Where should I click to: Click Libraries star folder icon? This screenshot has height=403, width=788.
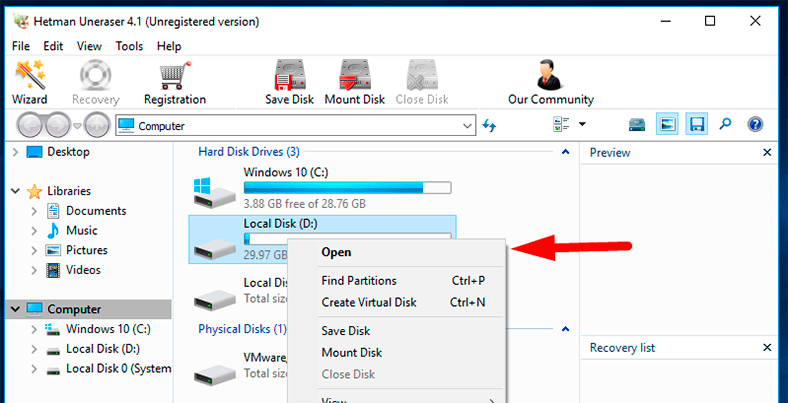point(34,191)
